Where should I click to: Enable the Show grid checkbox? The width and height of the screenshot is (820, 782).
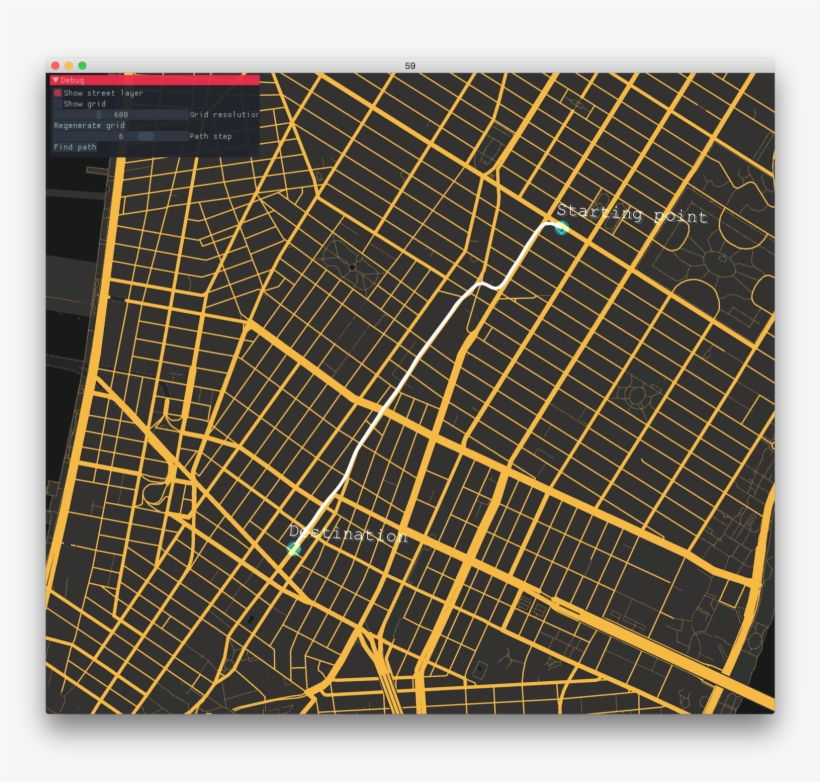point(58,104)
